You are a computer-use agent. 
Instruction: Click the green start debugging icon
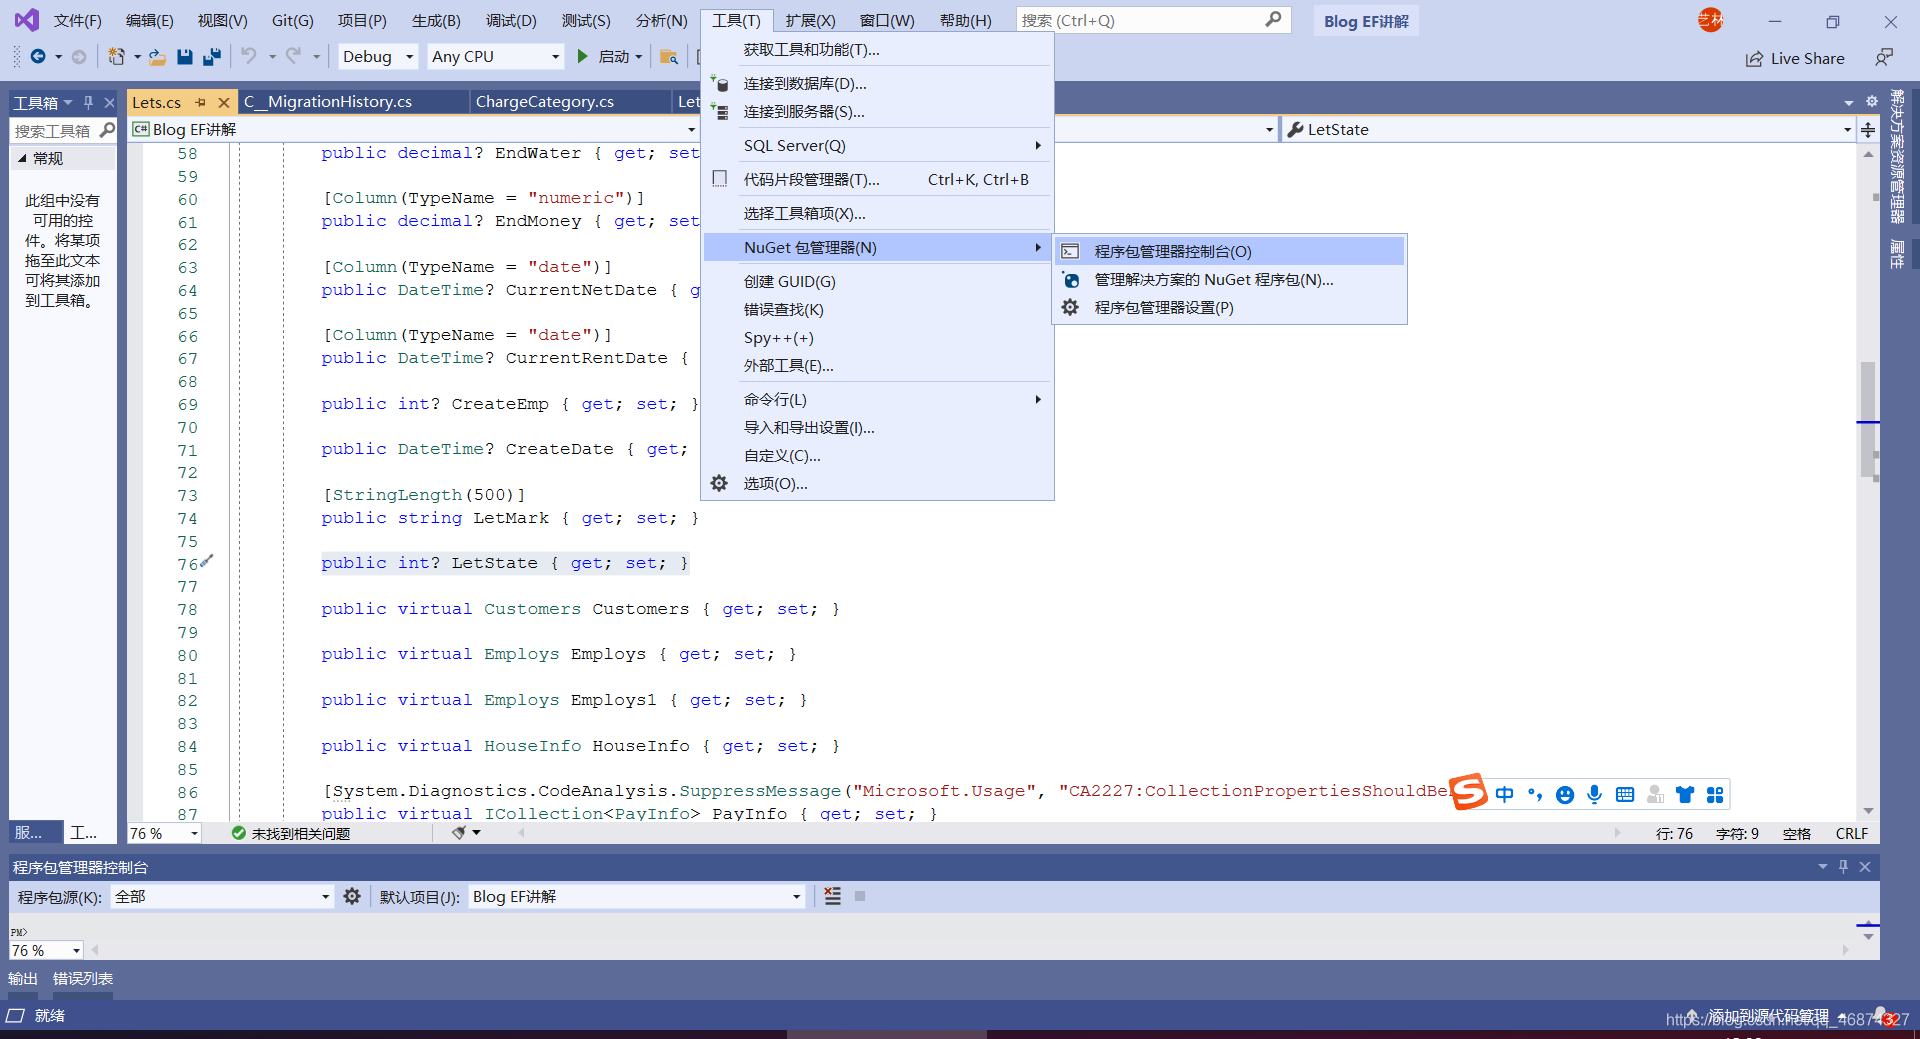pos(582,57)
